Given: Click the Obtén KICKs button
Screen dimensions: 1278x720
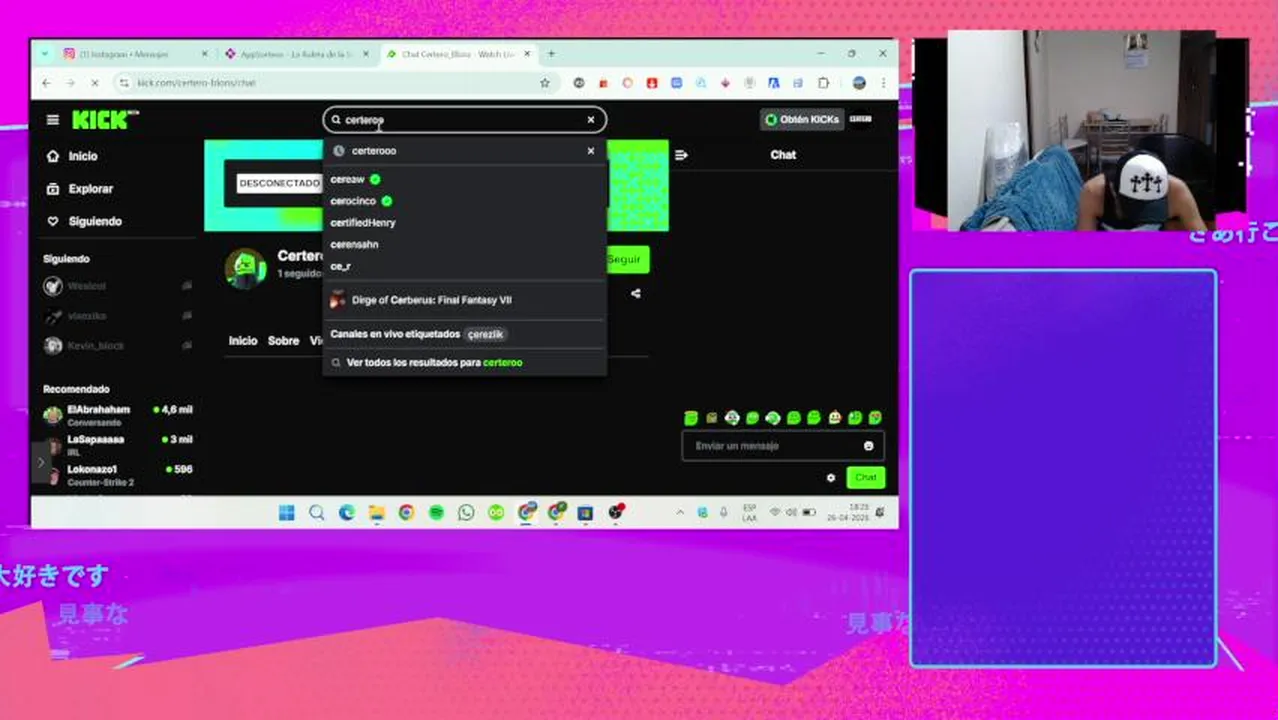Looking at the screenshot, I should (x=801, y=120).
